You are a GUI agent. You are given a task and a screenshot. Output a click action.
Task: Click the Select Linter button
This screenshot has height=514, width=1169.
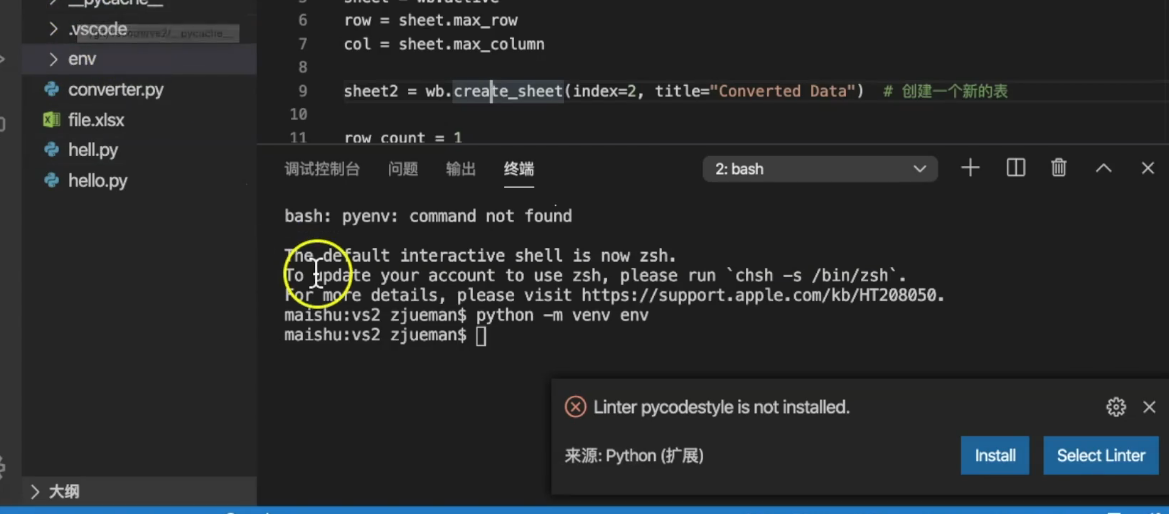(x=1101, y=455)
